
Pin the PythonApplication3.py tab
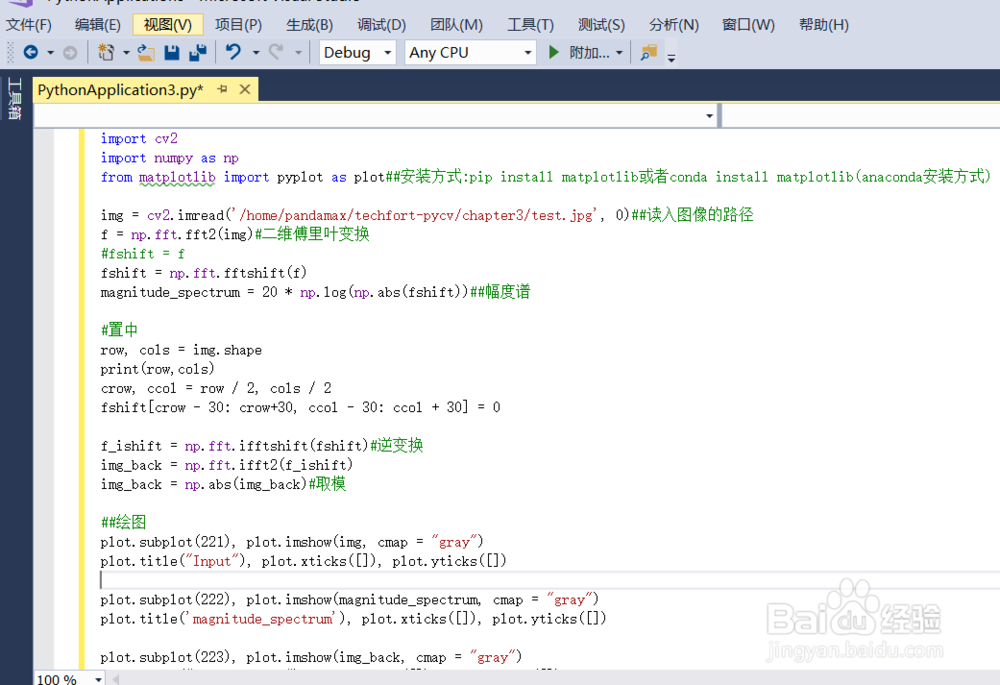point(222,89)
